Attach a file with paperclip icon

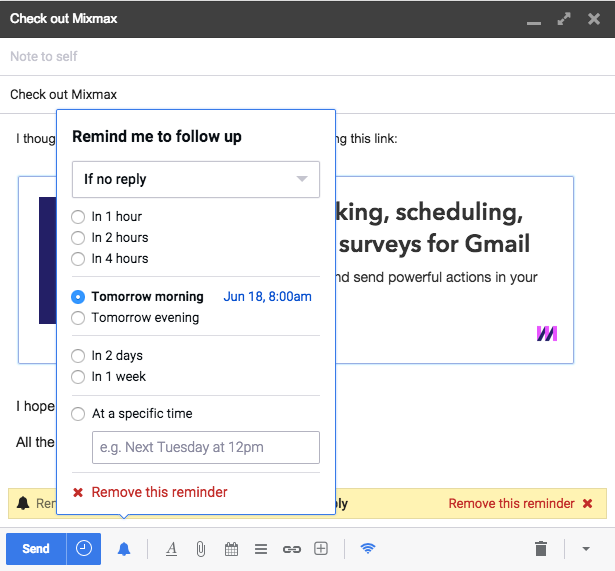[200, 549]
